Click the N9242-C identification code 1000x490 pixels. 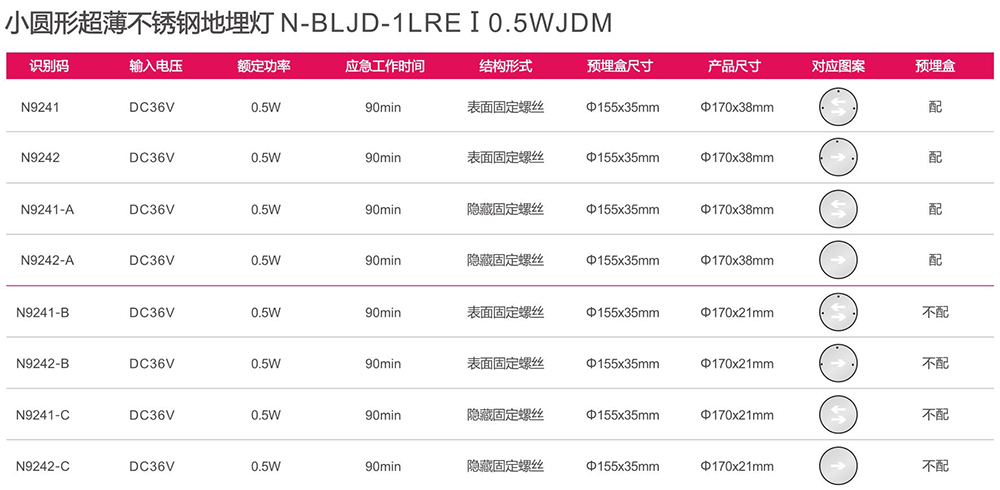point(43,466)
